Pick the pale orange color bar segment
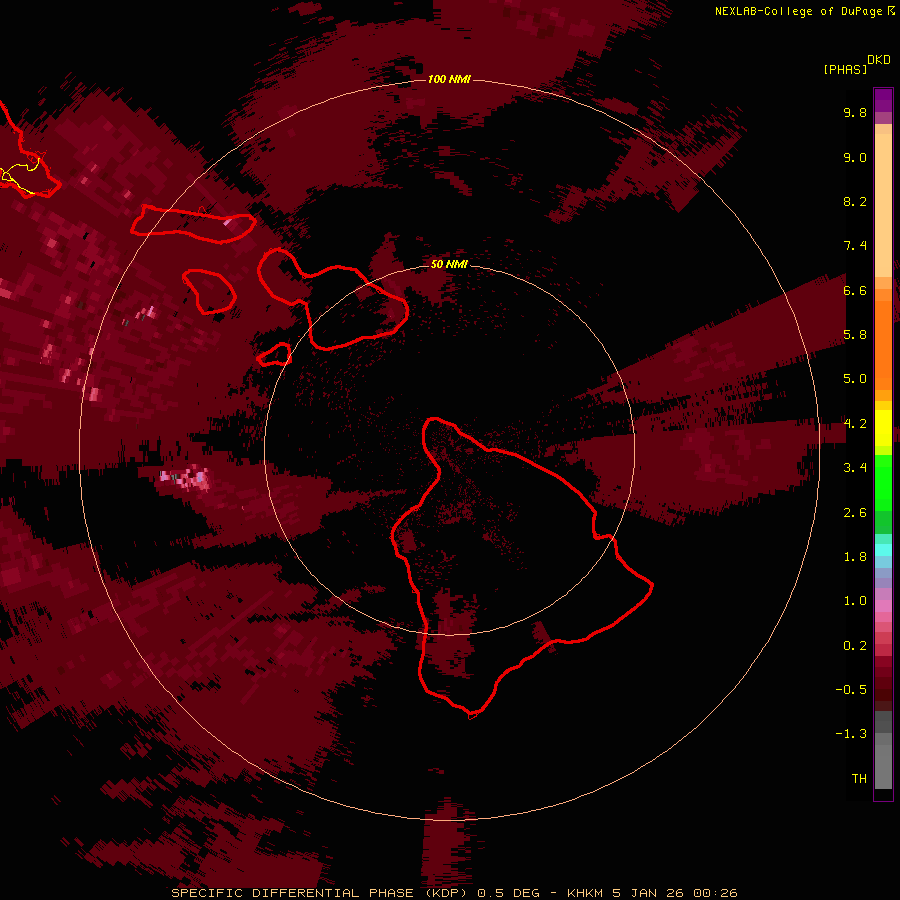The height and width of the screenshot is (900, 900). 883,205
